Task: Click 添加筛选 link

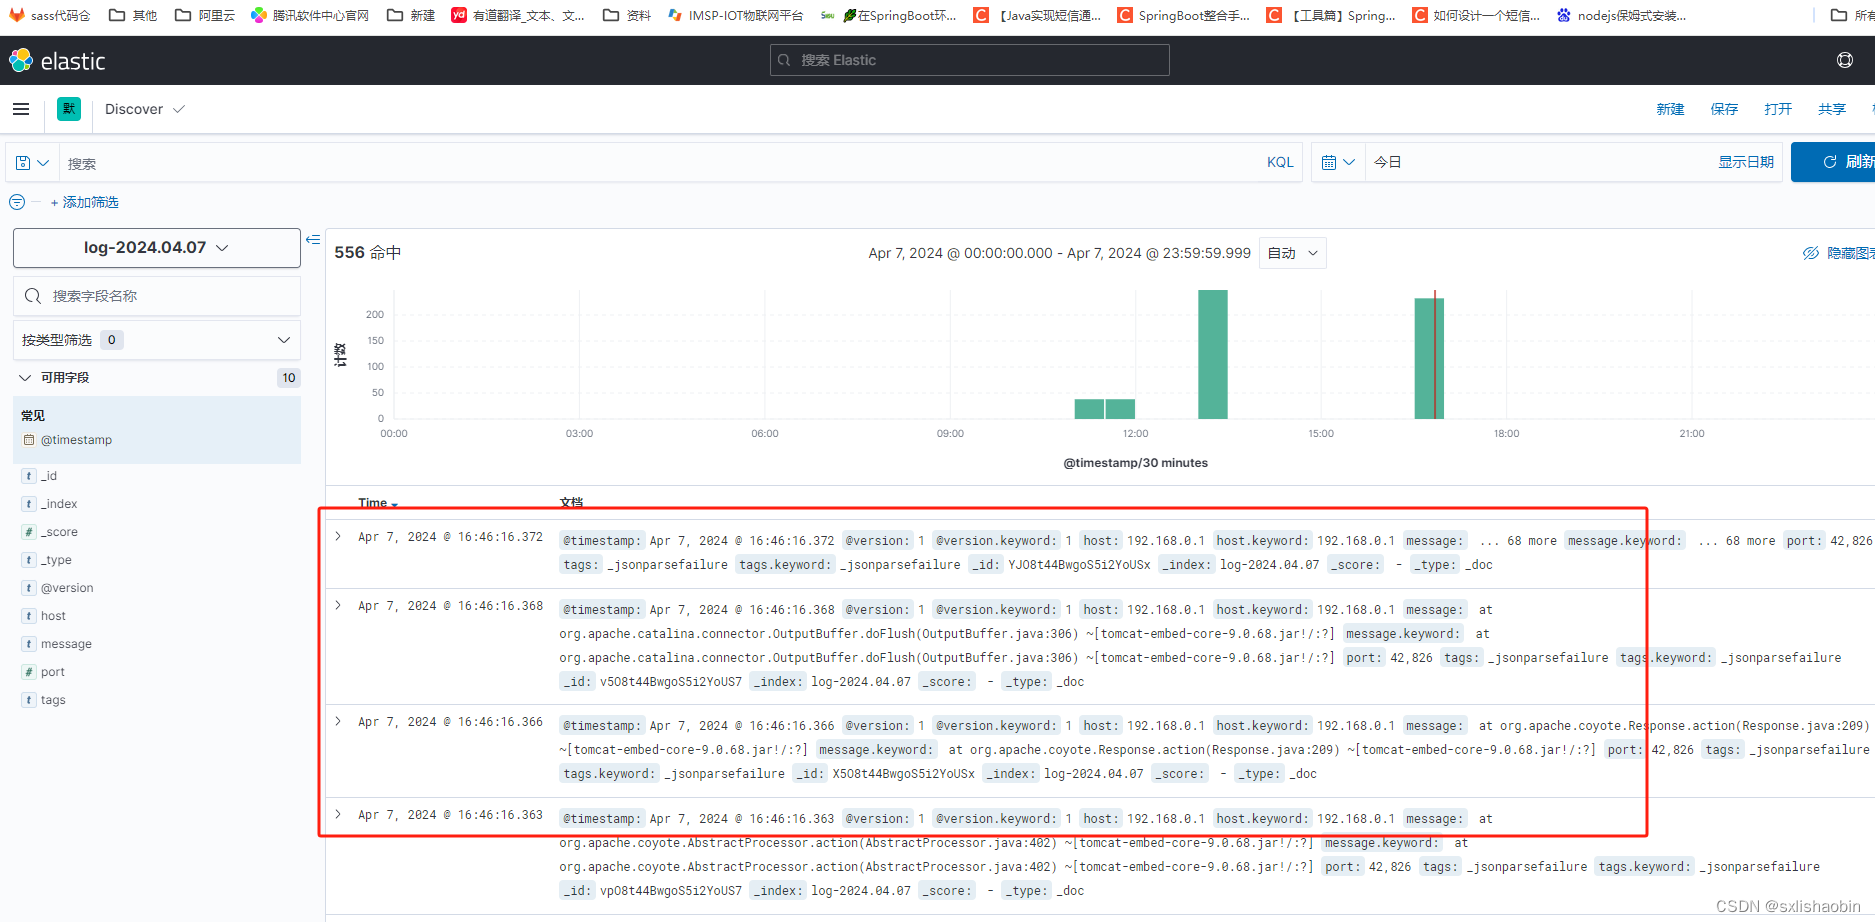Action: coord(84,202)
